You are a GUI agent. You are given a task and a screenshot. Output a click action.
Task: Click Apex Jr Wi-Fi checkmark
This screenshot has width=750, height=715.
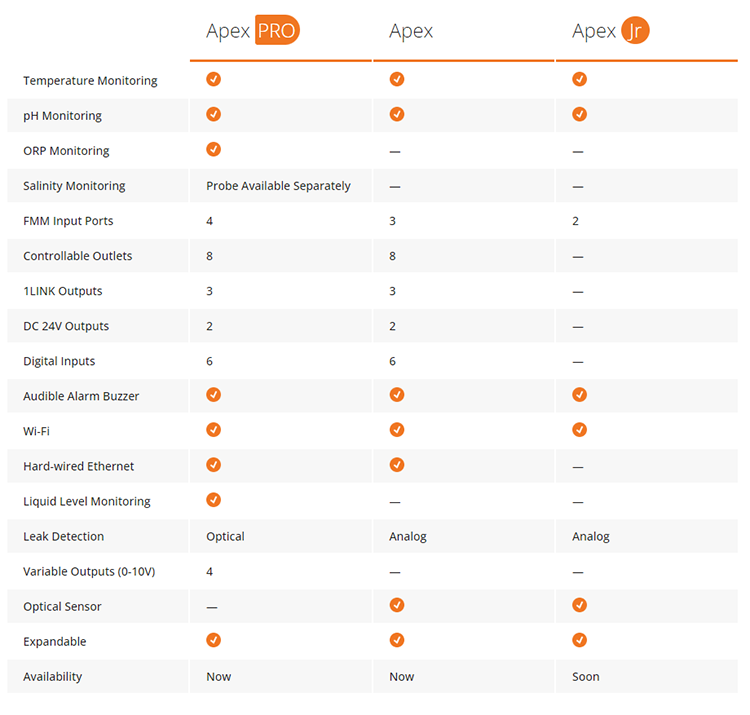coord(579,429)
